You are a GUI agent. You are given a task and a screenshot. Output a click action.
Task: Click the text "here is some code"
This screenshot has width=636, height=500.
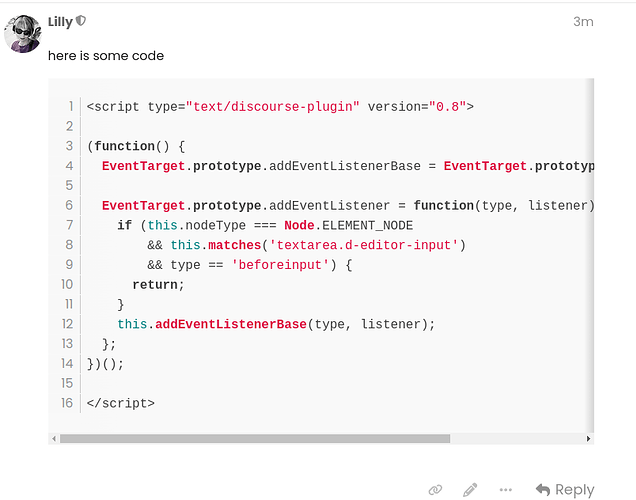(x=106, y=56)
